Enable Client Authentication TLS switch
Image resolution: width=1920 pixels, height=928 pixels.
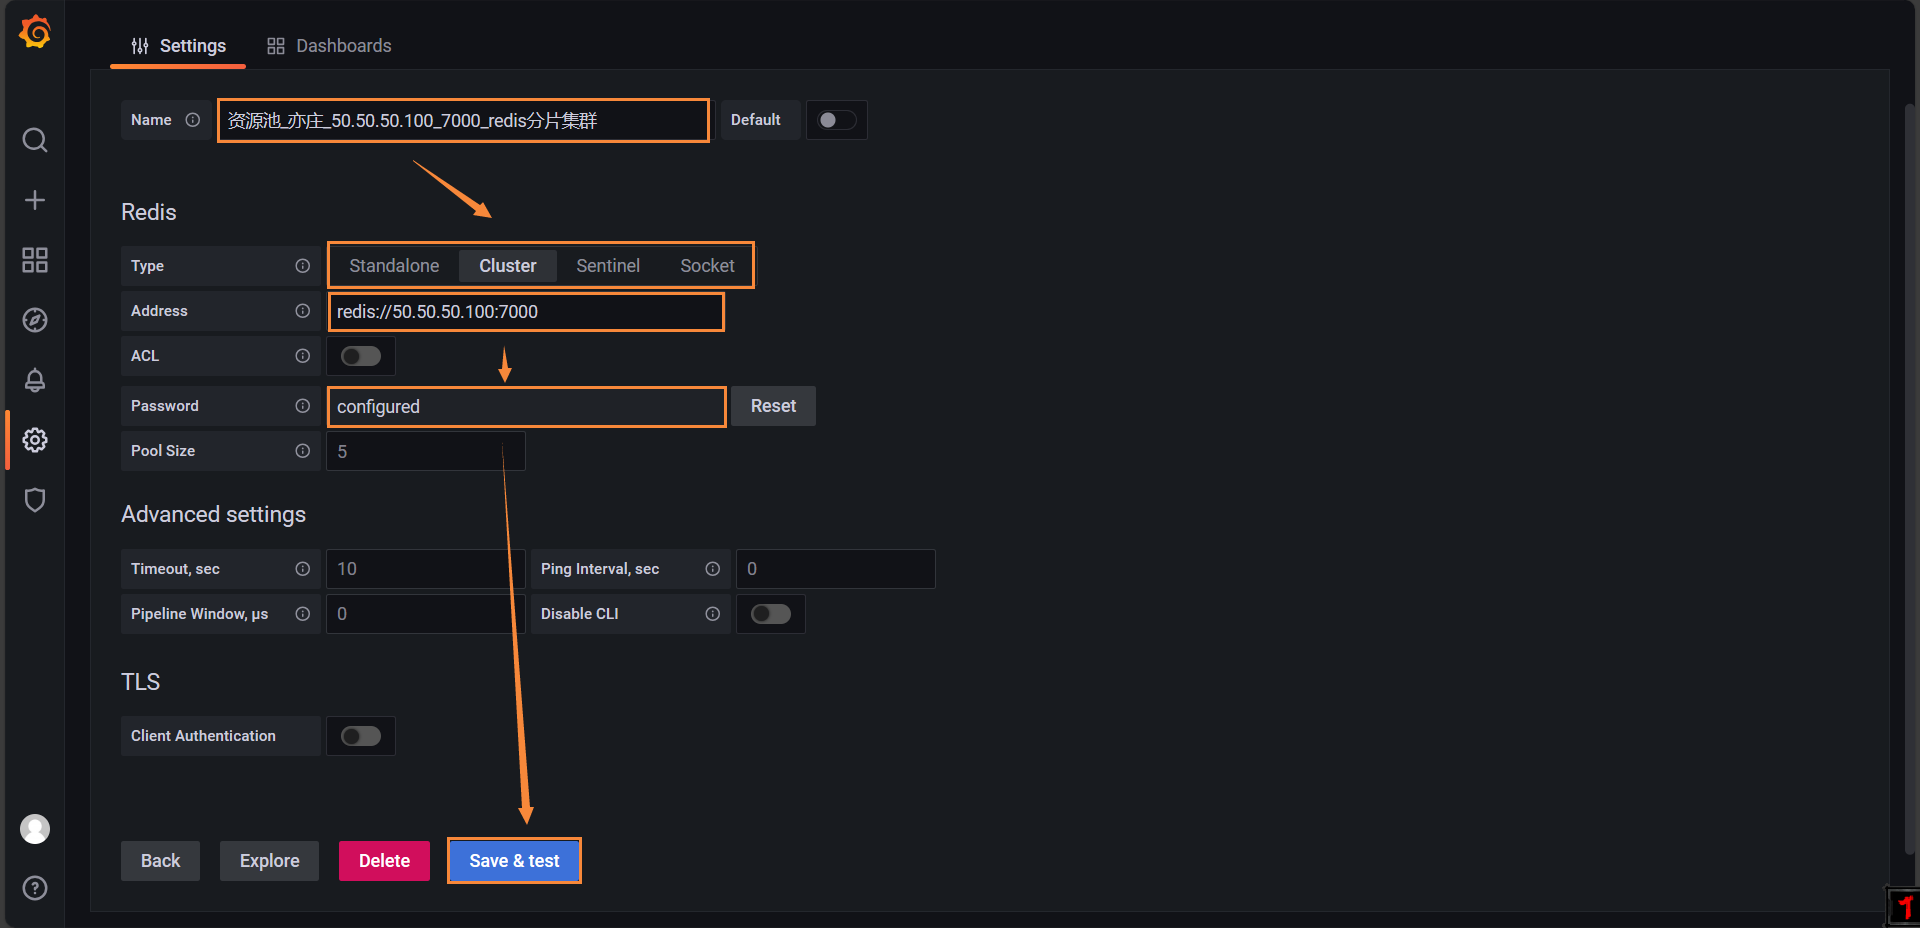click(x=361, y=736)
